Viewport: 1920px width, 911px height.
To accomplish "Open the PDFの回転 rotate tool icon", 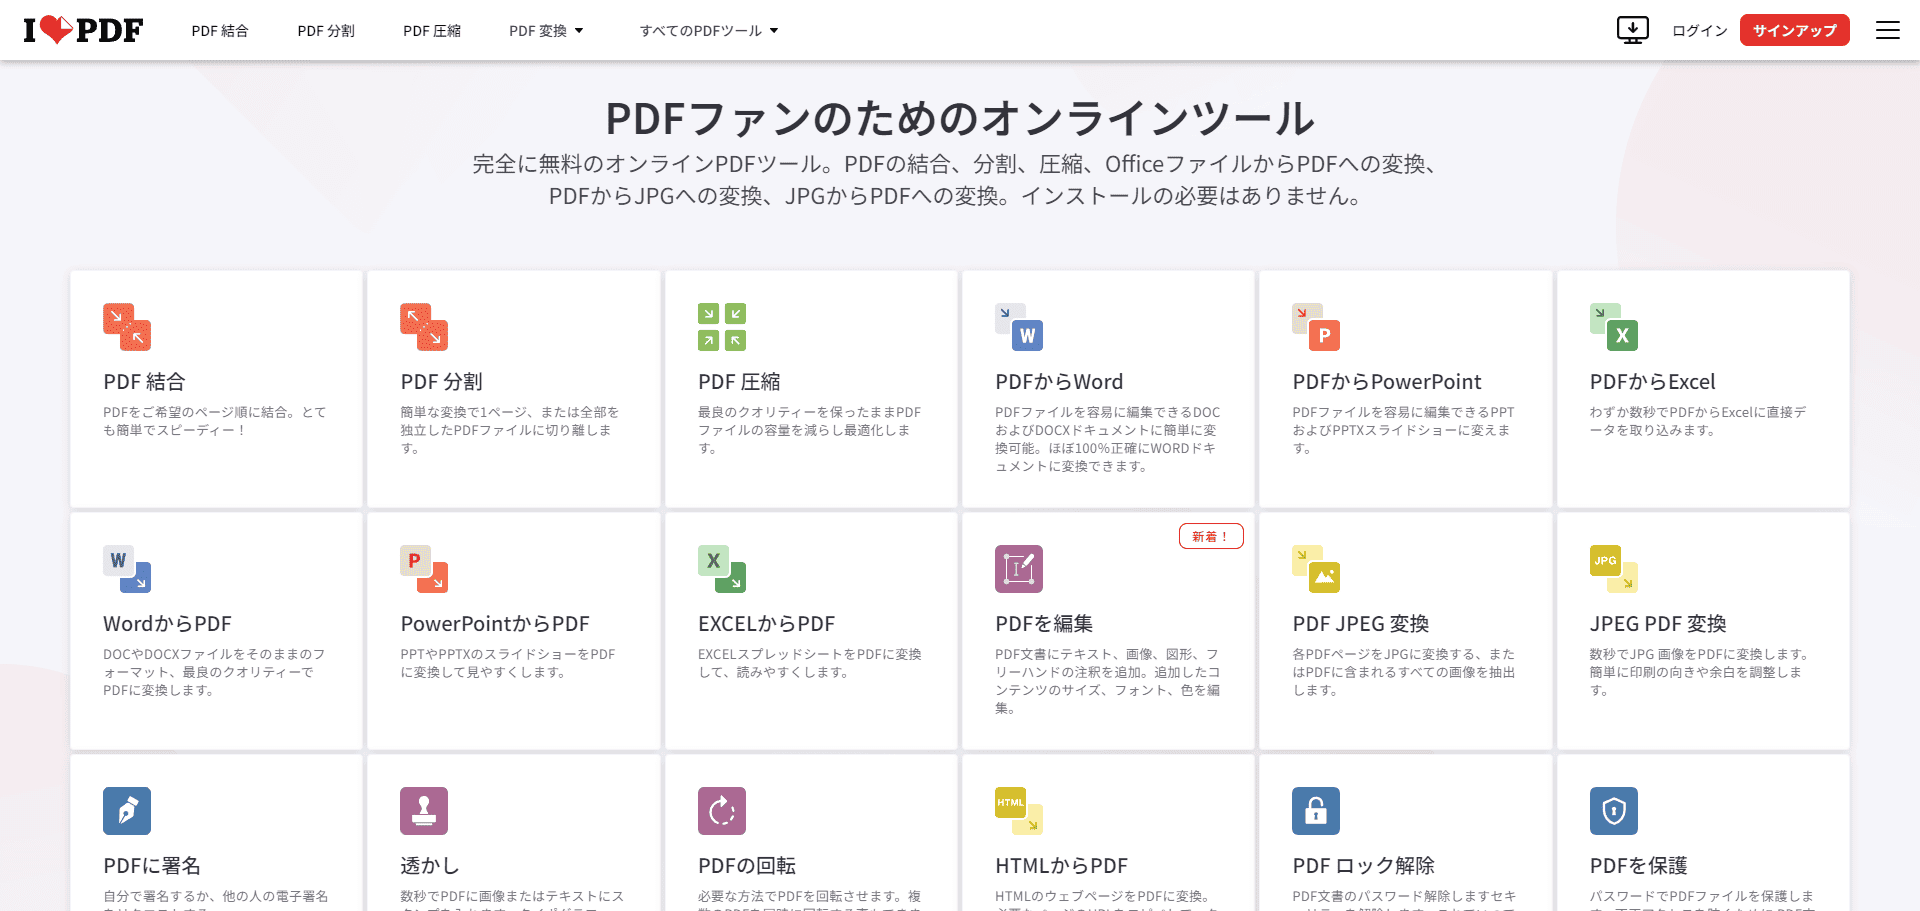I will 722,811.
